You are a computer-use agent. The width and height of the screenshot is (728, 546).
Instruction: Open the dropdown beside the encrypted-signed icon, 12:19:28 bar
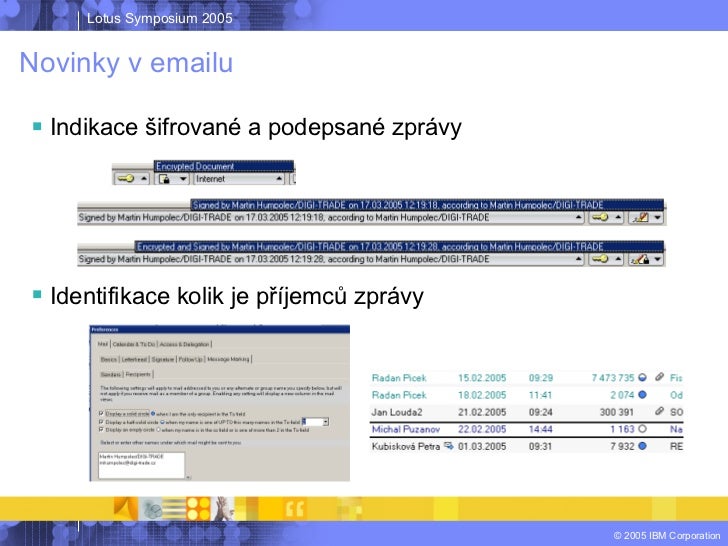tap(658, 260)
